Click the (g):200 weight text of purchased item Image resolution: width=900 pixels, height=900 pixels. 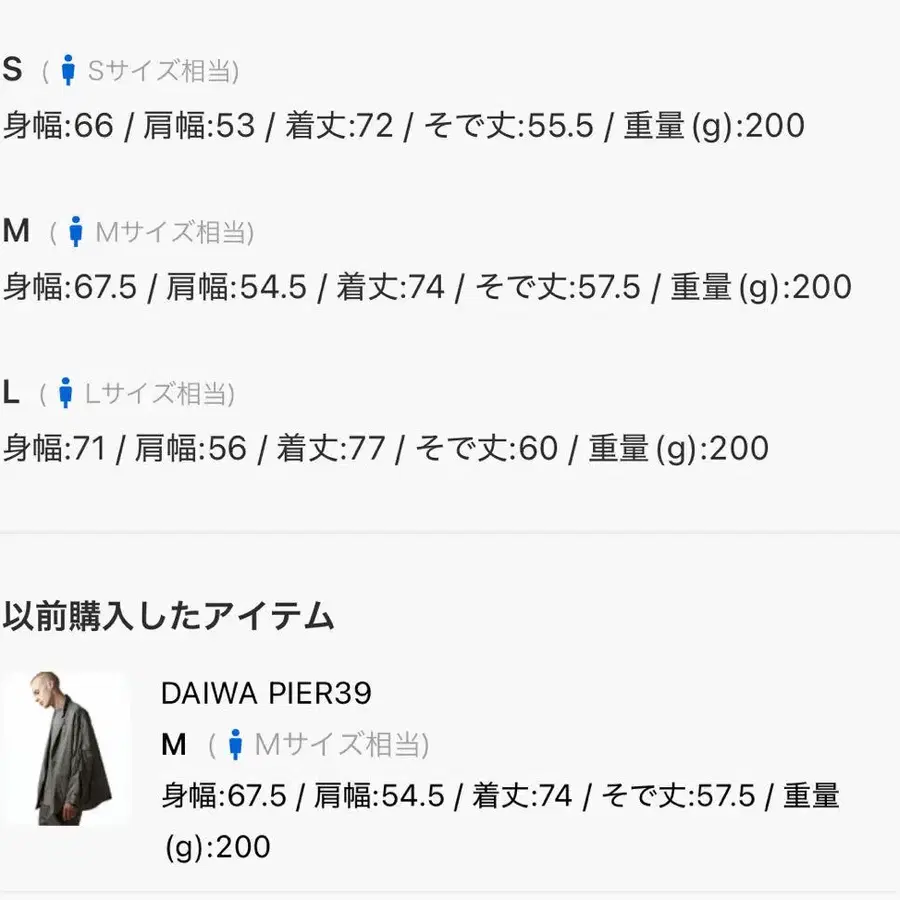tap(218, 847)
